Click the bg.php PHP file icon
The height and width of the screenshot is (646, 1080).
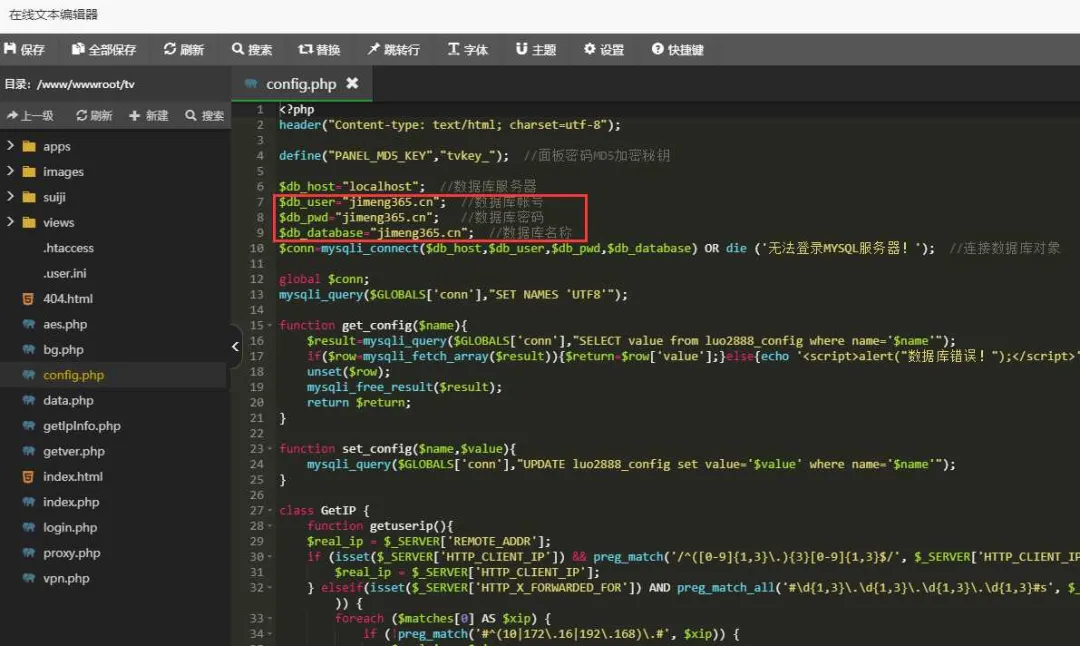[28, 350]
